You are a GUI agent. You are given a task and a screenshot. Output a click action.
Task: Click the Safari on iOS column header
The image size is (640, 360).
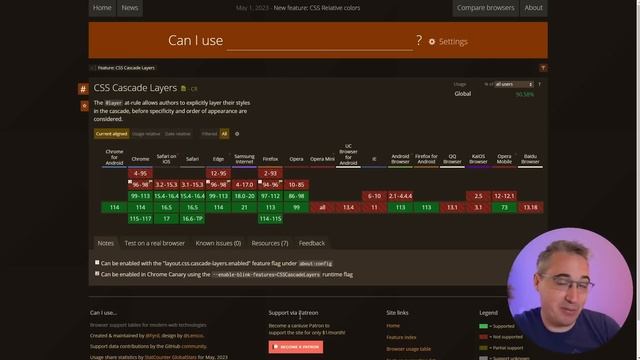pyautogui.click(x=166, y=159)
